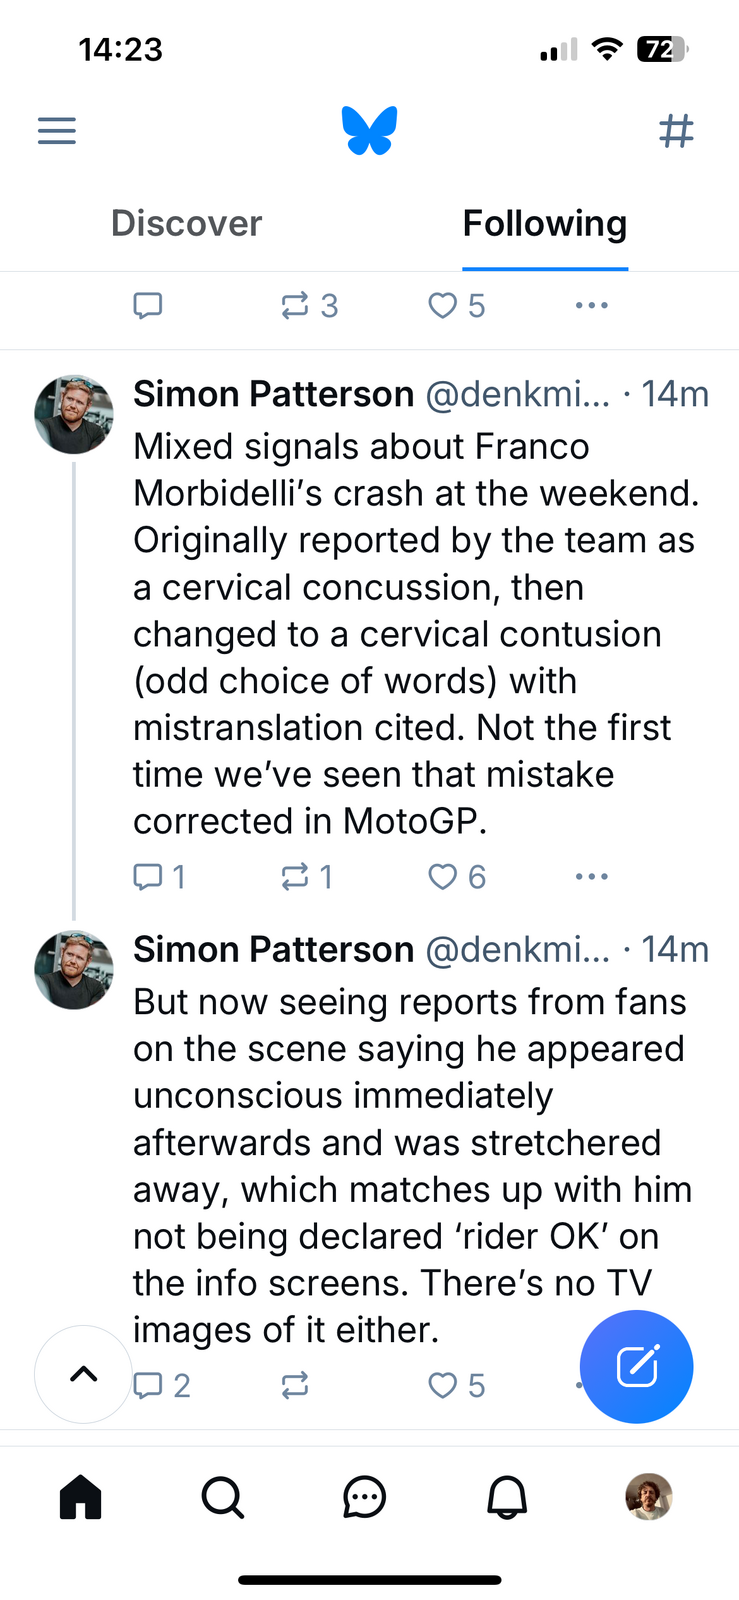Open more options on the top post
Screen dimensions: 739x1600
click(x=591, y=305)
